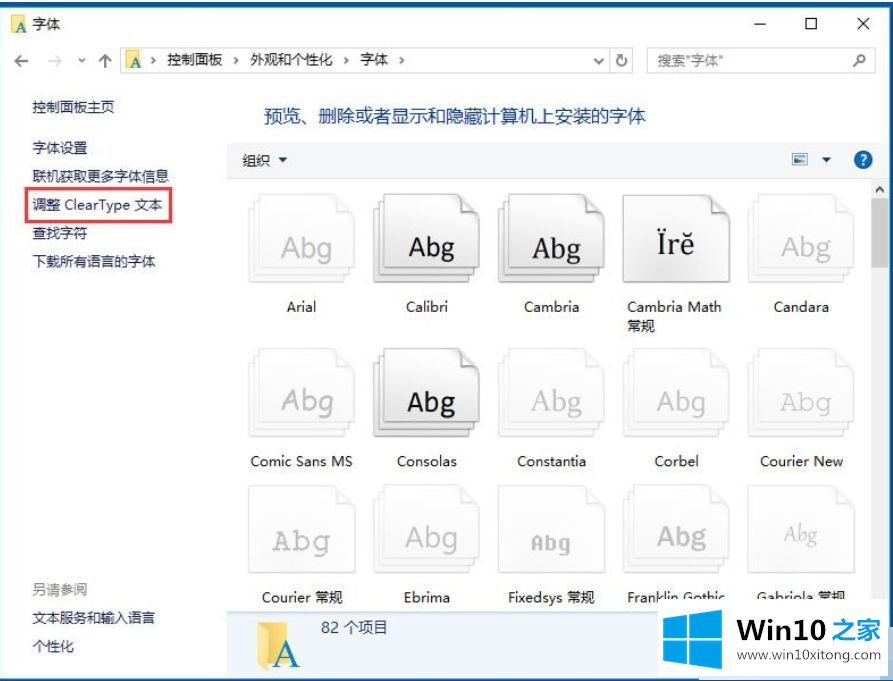Viewport: 893px width, 681px height.
Task: Click the Cambria Math 常规 name label
Action: (x=674, y=316)
